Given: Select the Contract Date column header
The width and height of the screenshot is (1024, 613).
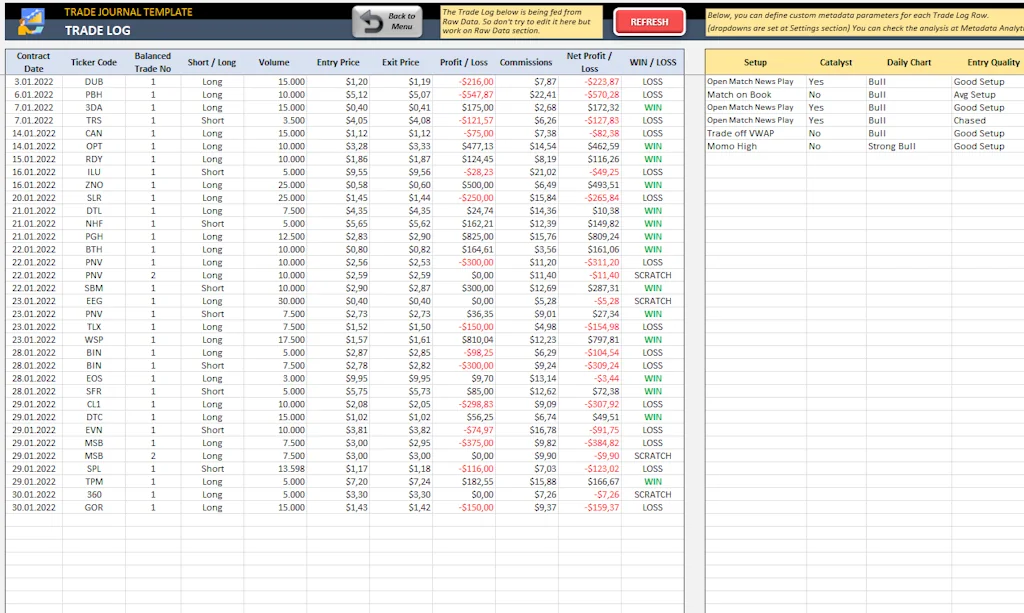Looking at the screenshot, I should (x=33, y=62).
